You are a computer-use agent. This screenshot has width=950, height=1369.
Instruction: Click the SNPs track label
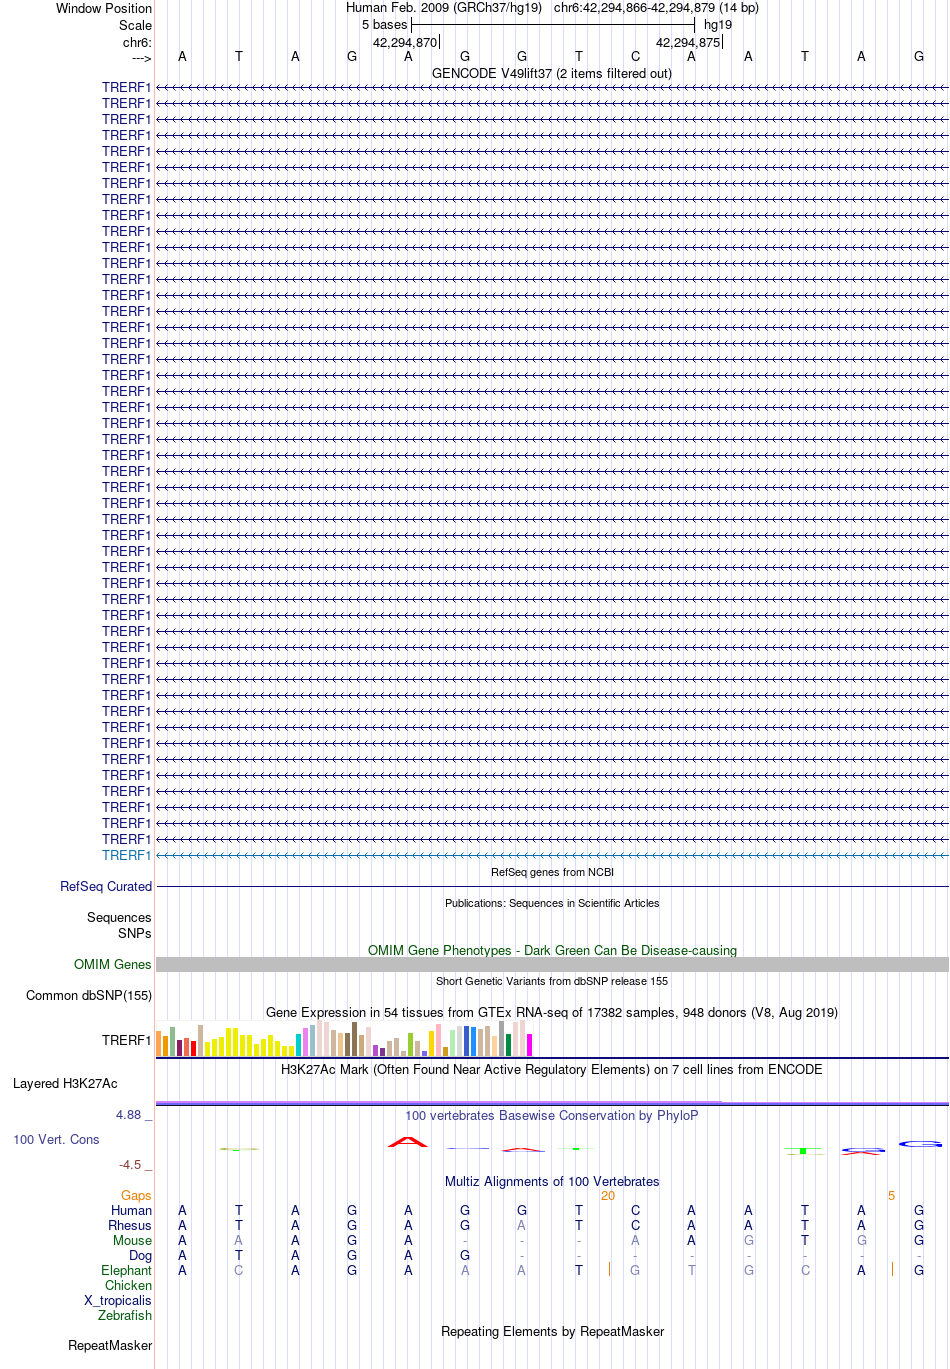pyautogui.click(x=134, y=933)
